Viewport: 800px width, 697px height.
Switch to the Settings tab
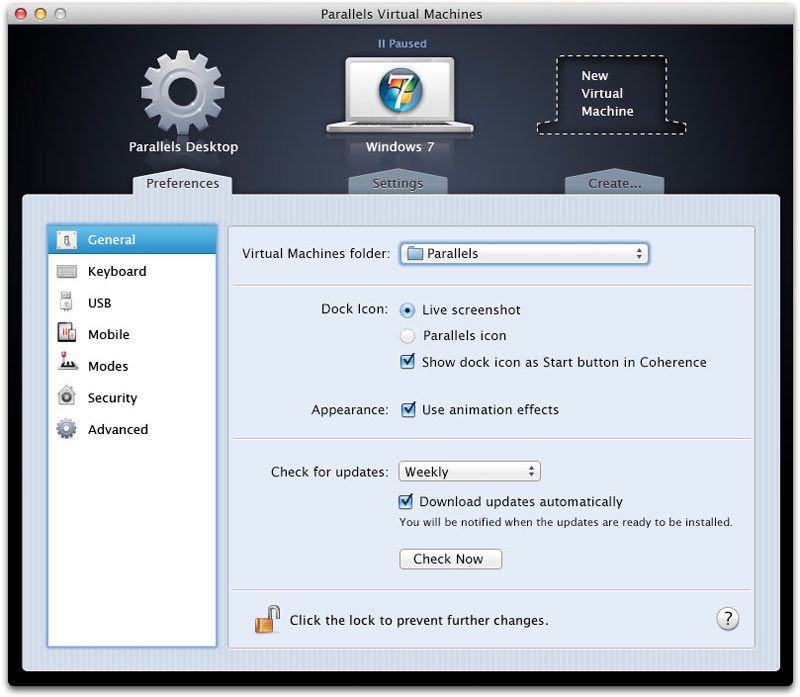click(397, 184)
